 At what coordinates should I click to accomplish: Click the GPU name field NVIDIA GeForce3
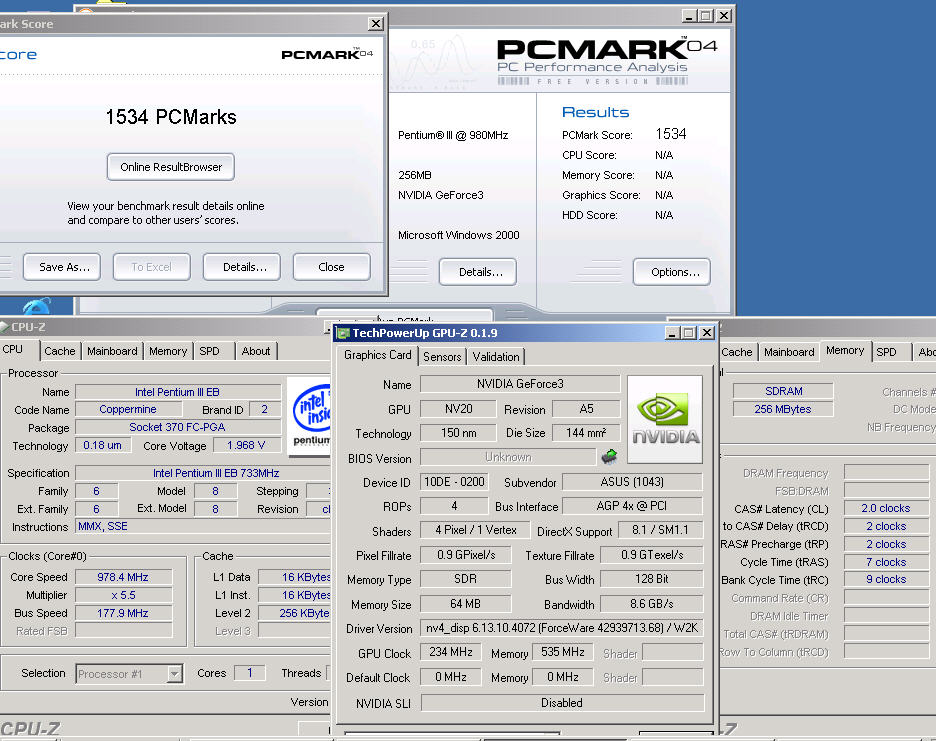[x=520, y=384]
